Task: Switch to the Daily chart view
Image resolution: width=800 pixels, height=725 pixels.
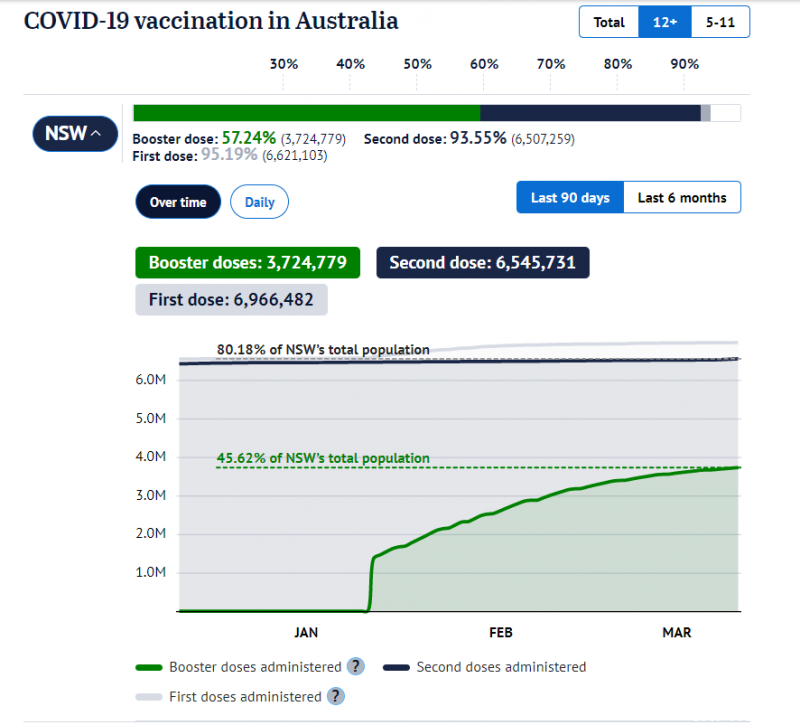Action: [x=259, y=202]
